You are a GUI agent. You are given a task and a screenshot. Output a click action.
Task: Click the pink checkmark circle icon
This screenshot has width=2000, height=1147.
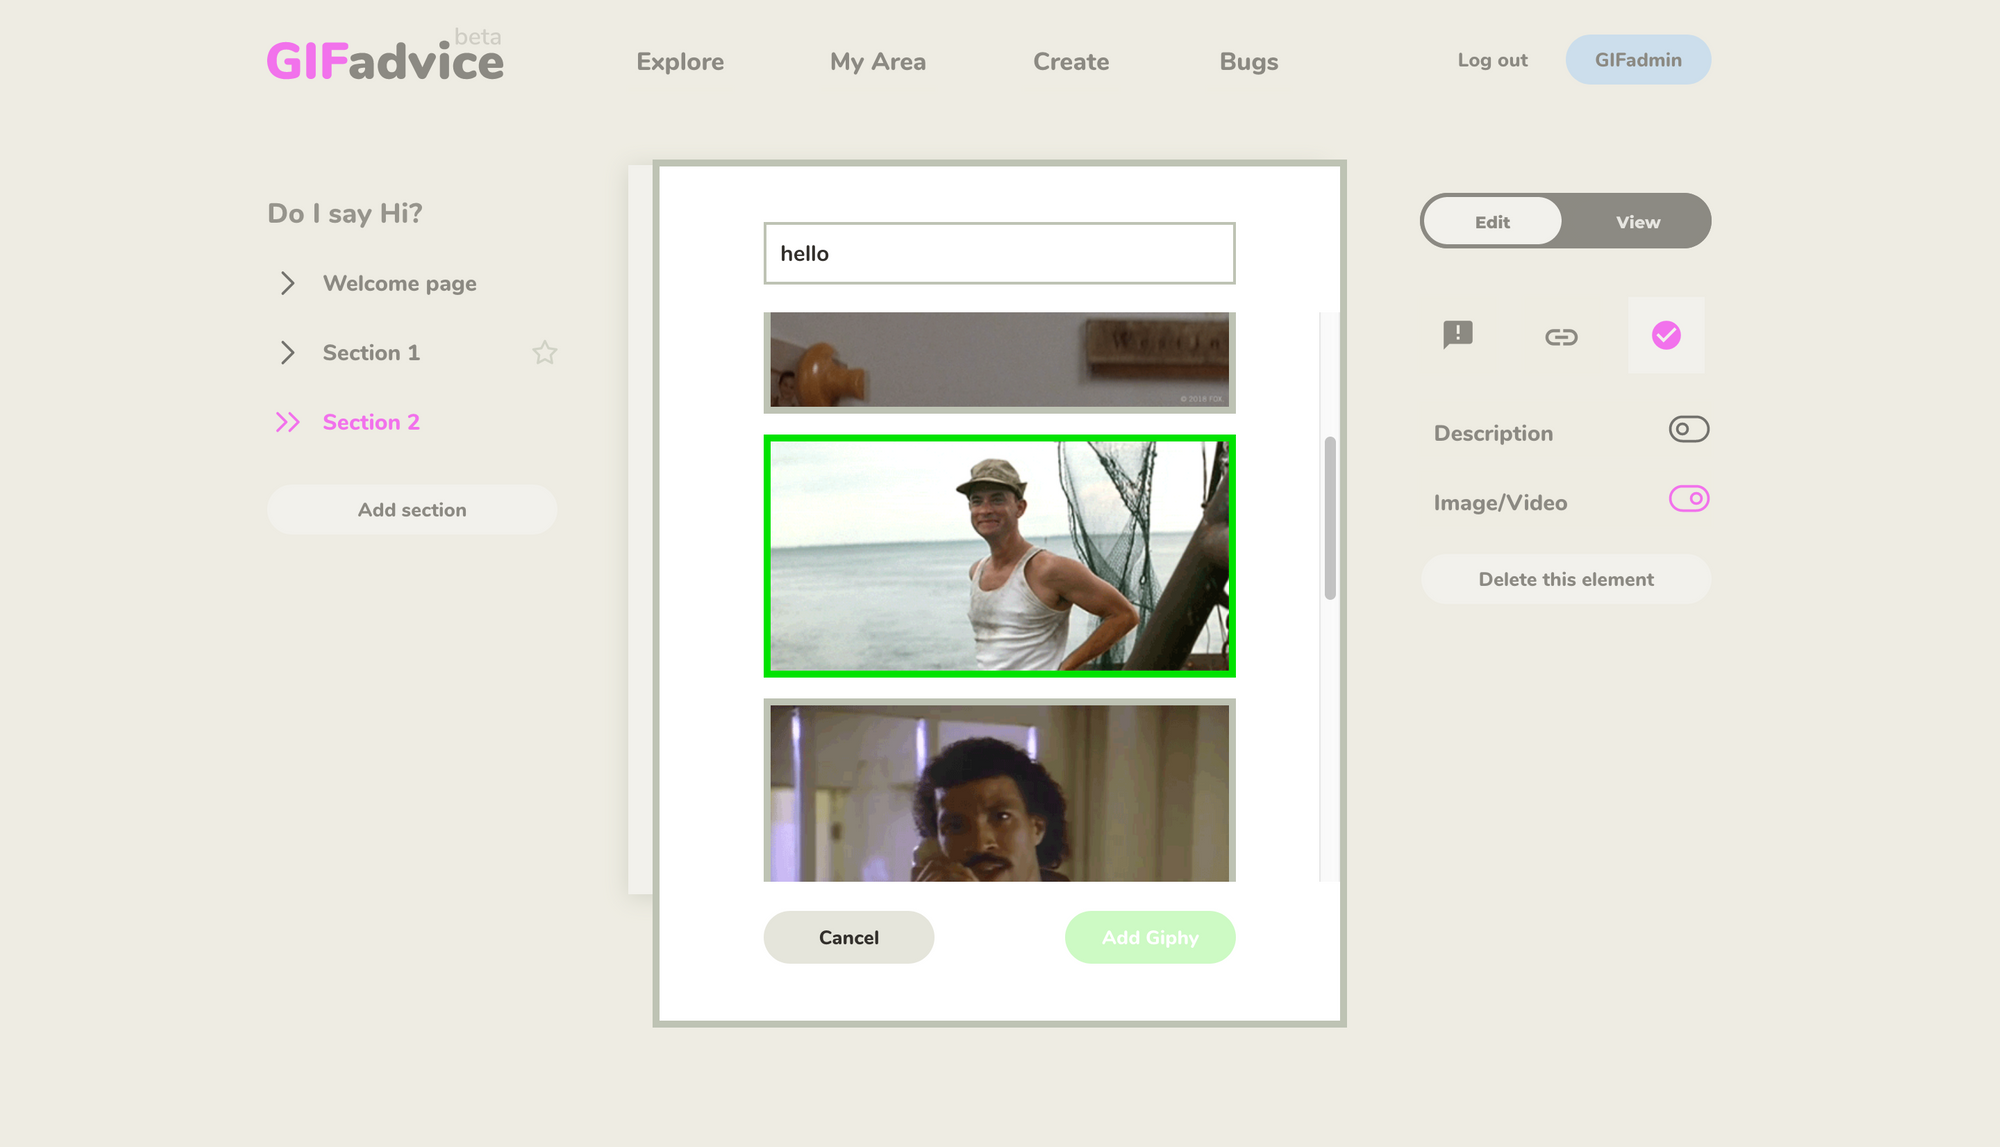[1666, 336]
